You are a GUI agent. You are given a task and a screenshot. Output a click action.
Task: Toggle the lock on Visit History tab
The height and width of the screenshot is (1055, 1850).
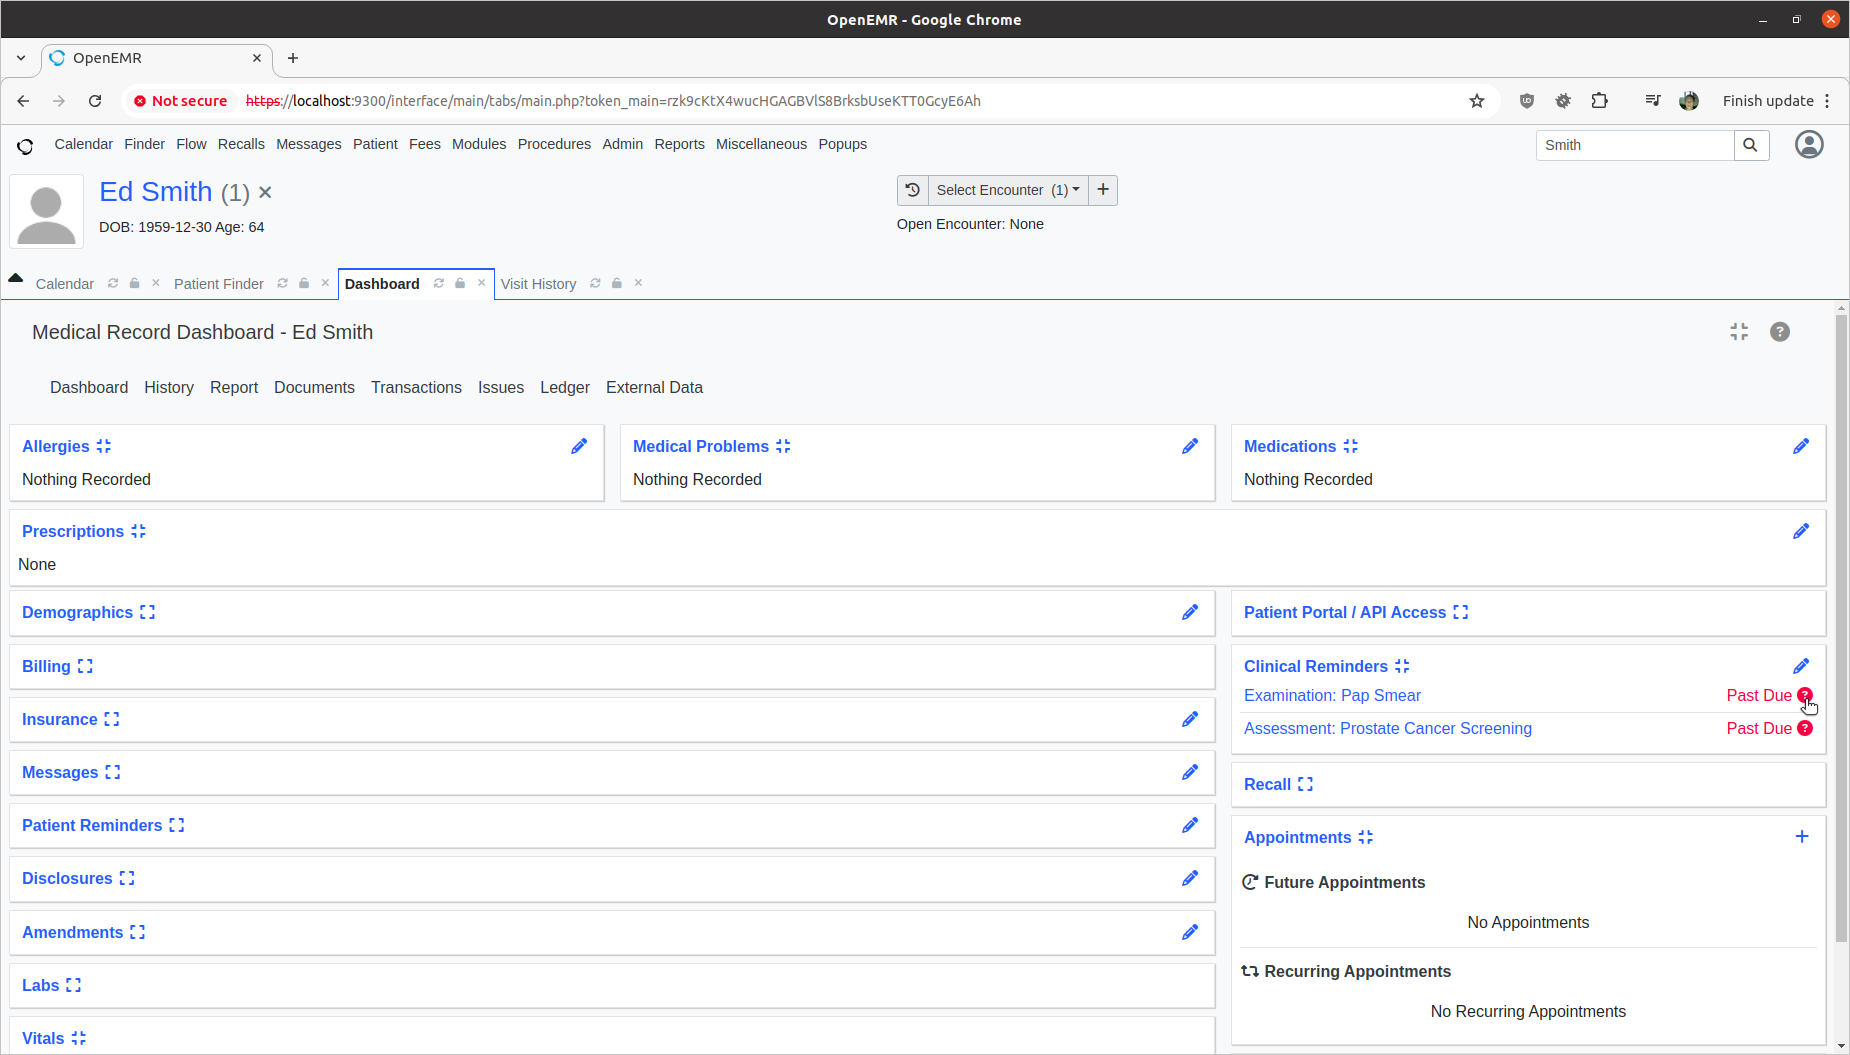click(x=617, y=284)
